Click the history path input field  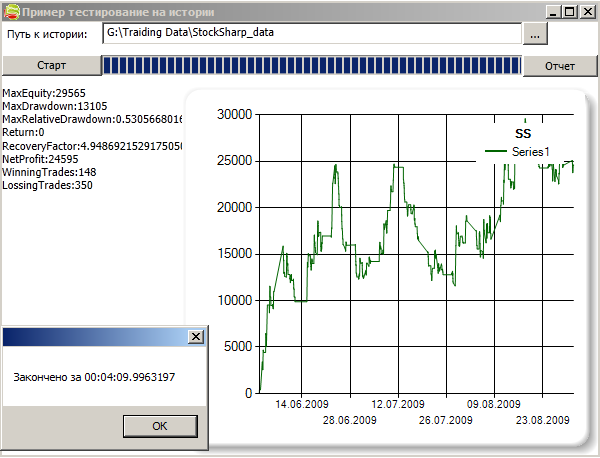pyautogui.click(x=310, y=34)
